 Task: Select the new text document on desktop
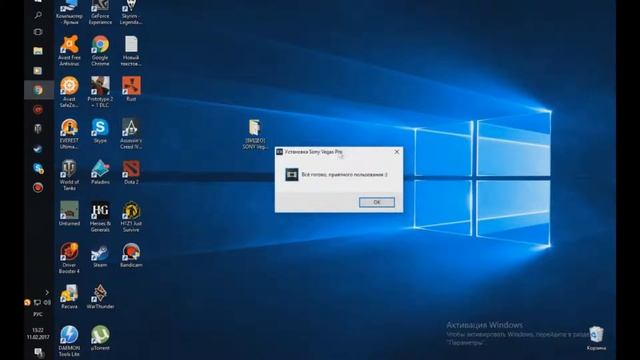pos(131,51)
